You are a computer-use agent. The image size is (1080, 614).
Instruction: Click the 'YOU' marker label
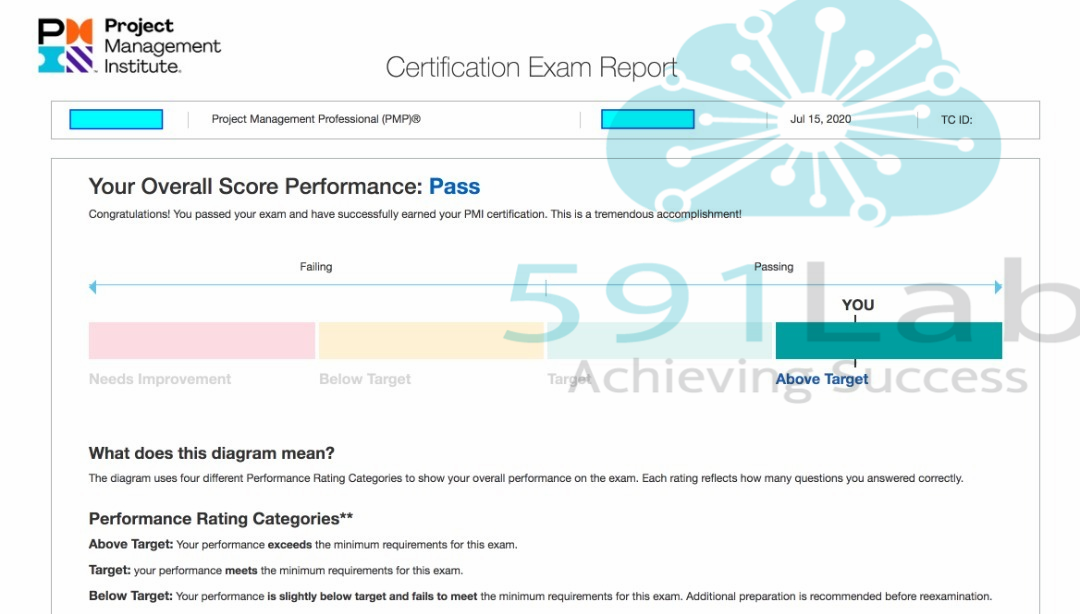point(858,305)
